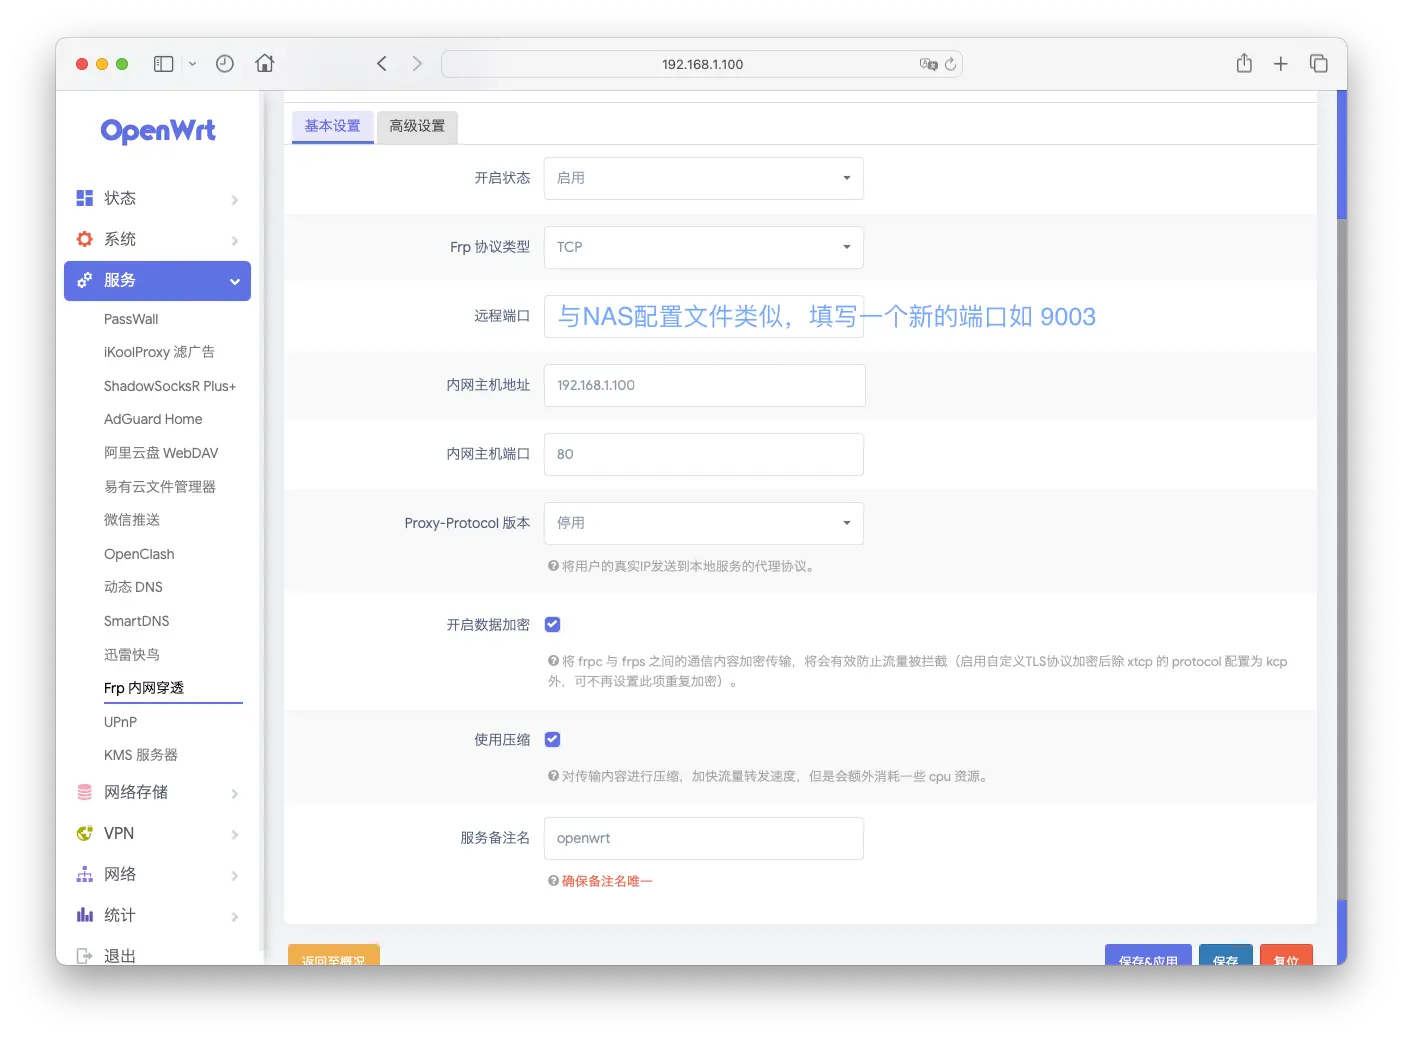Reload the page using refresh icon
Image resolution: width=1403 pixels, height=1039 pixels.
tap(950, 64)
